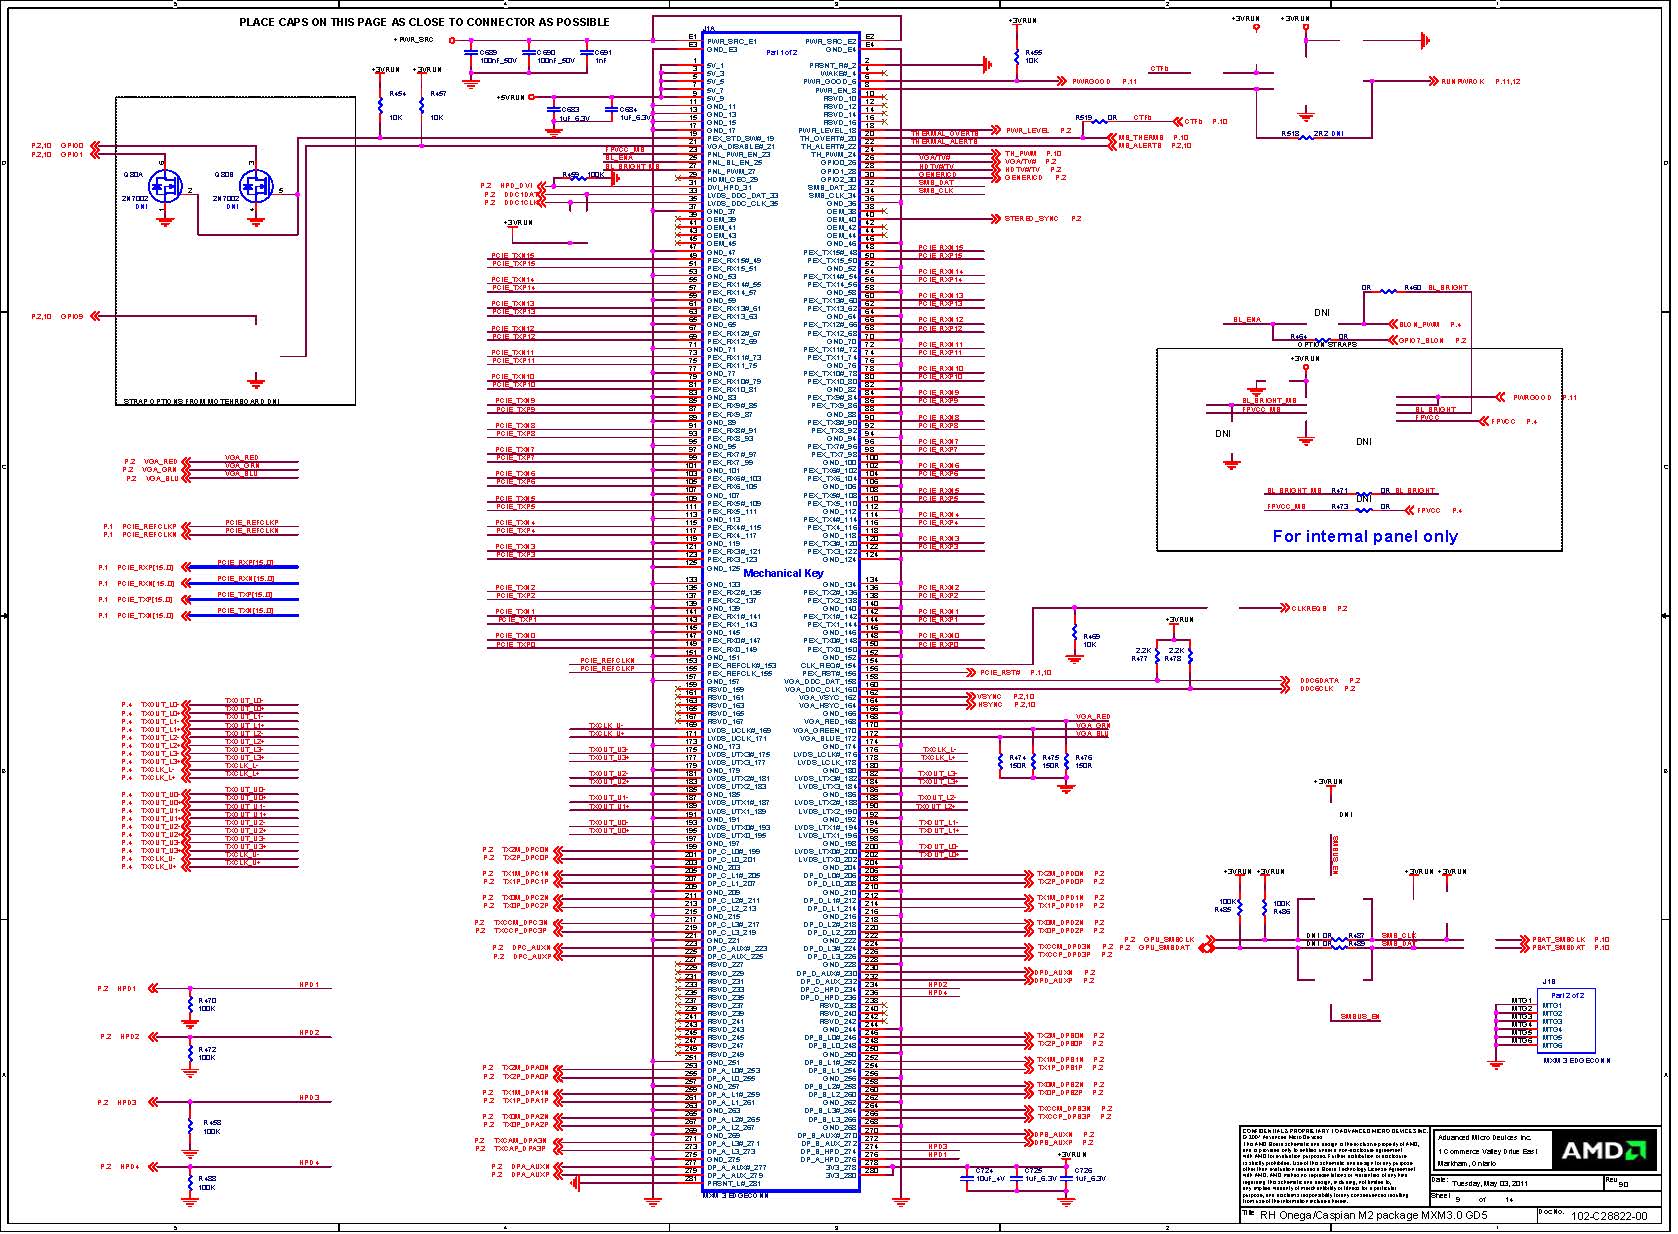Select resistor R476 label

pos(1084,758)
